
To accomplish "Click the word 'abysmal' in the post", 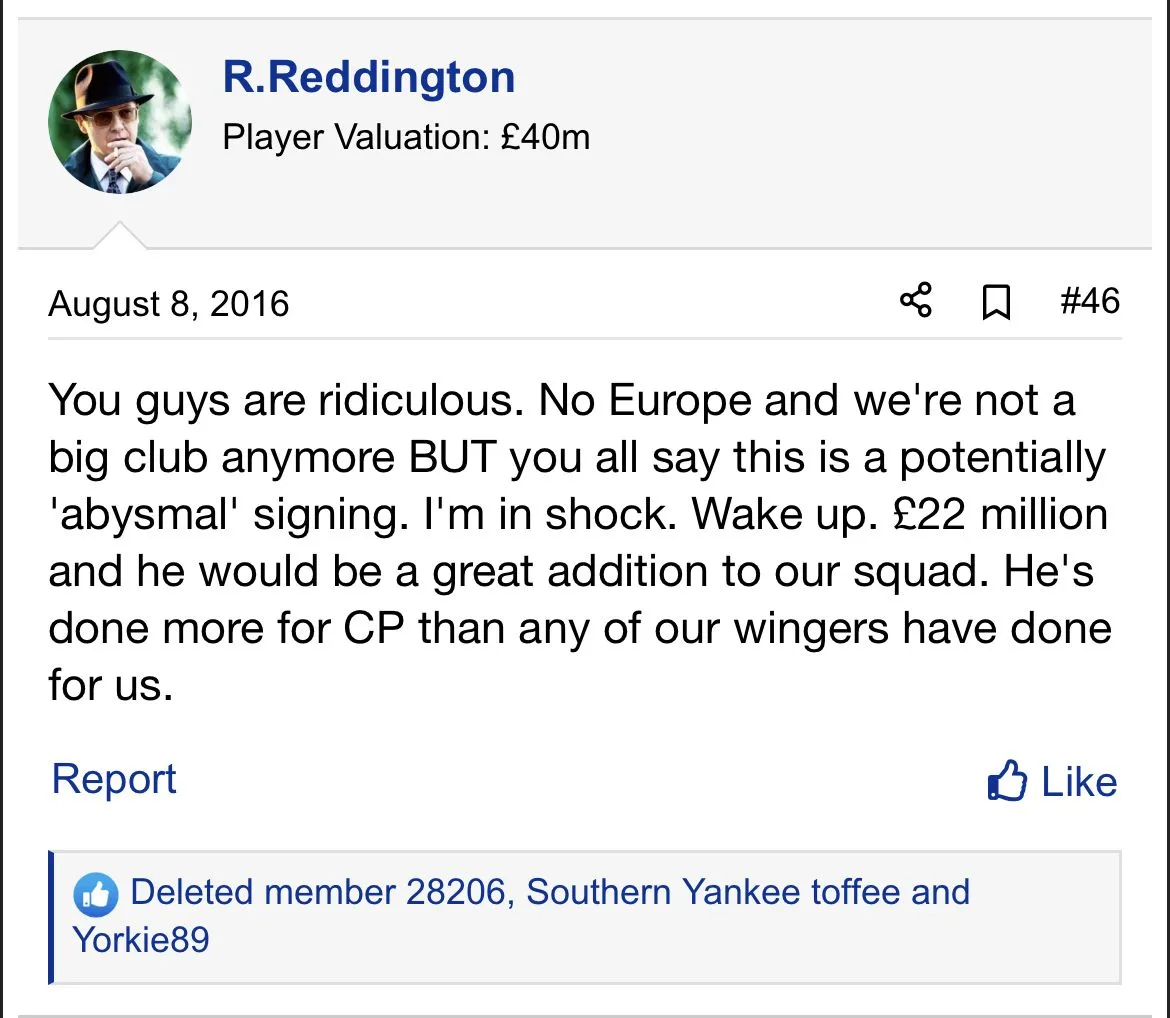I will pyautogui.click(x=147, y=514).
